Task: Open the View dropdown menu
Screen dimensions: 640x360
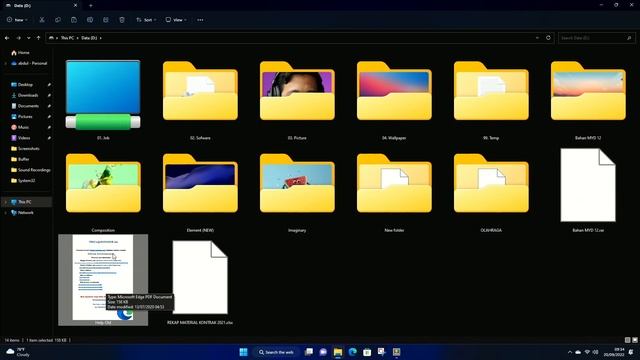Action: [x=176, y=20]
